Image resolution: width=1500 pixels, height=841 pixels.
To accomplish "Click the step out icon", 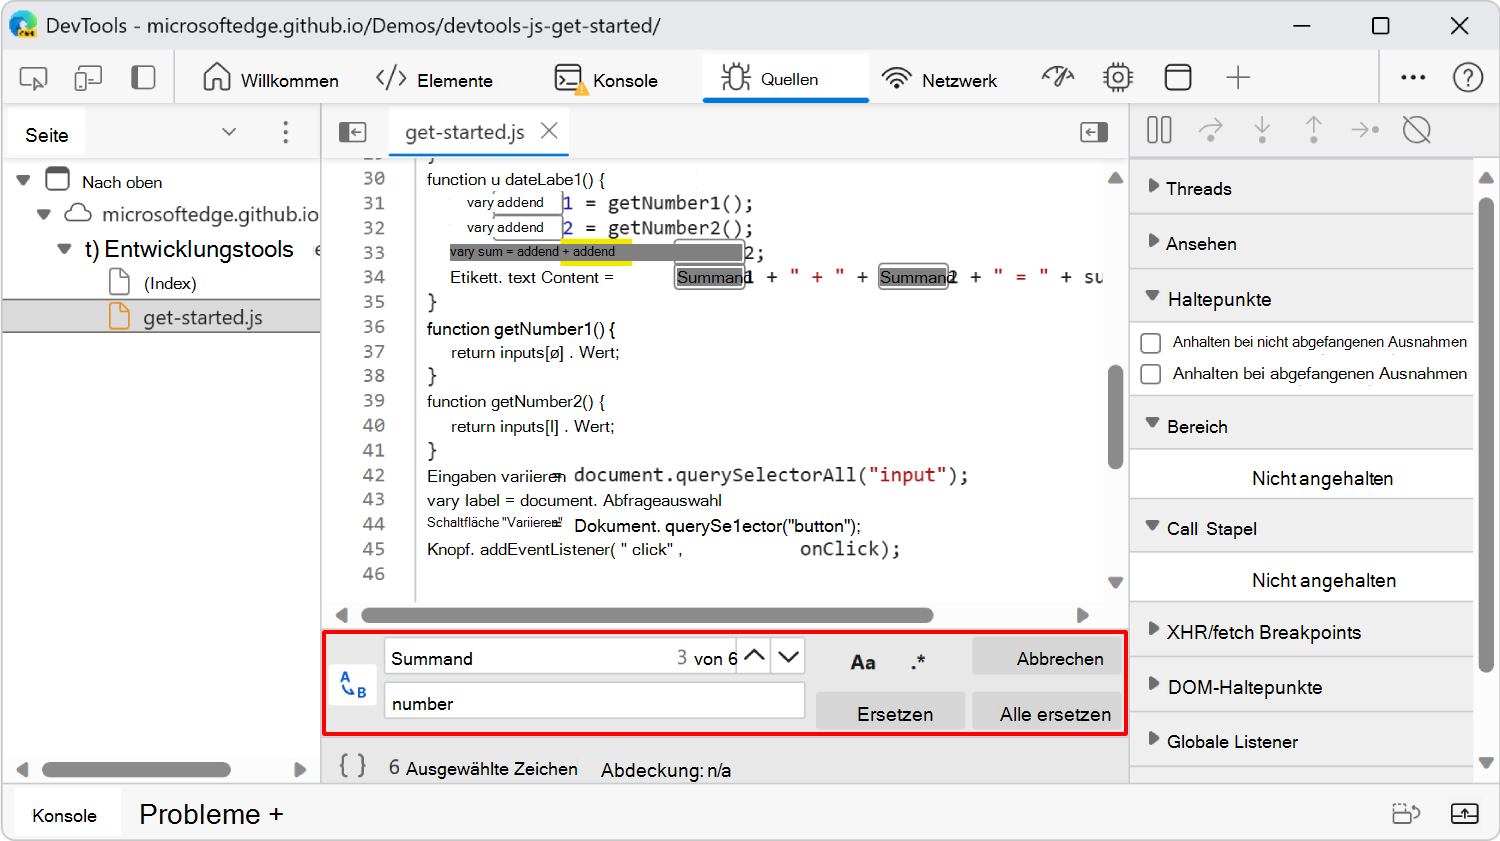I will (1314, 130).
